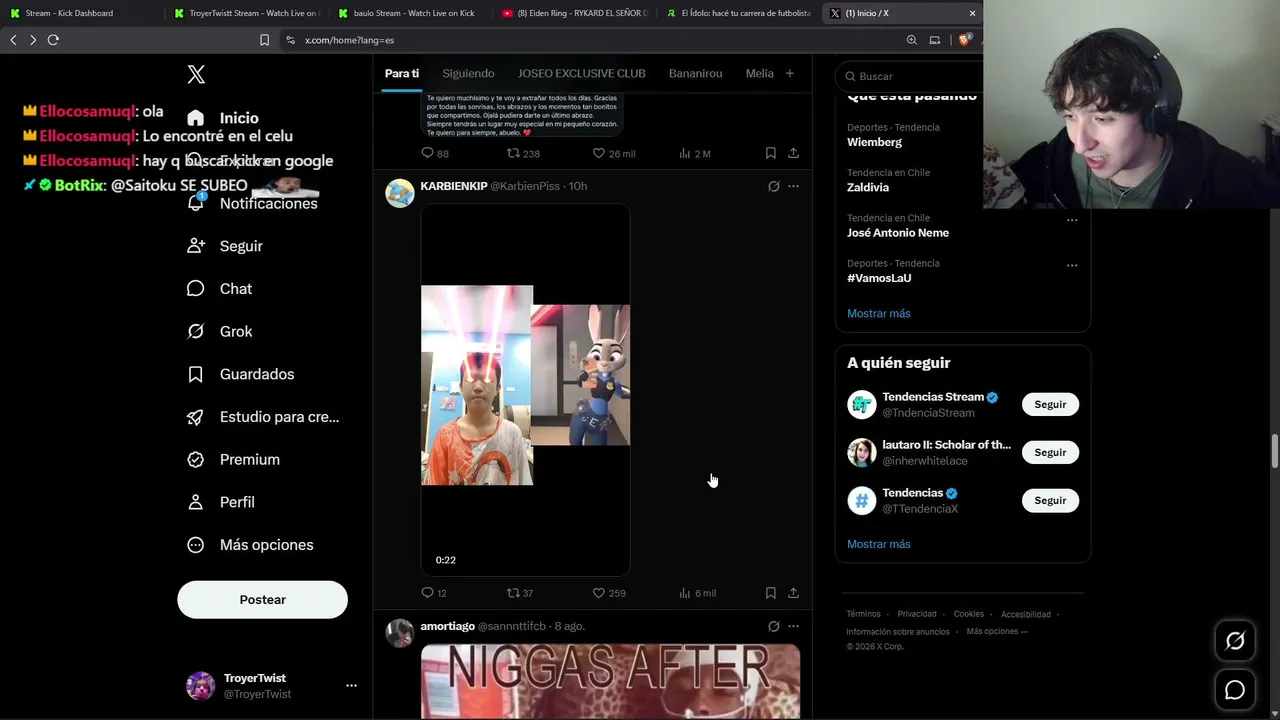Open Chat in the sidebar
This screenshot has height=720, width=1280.
(219, 289)
